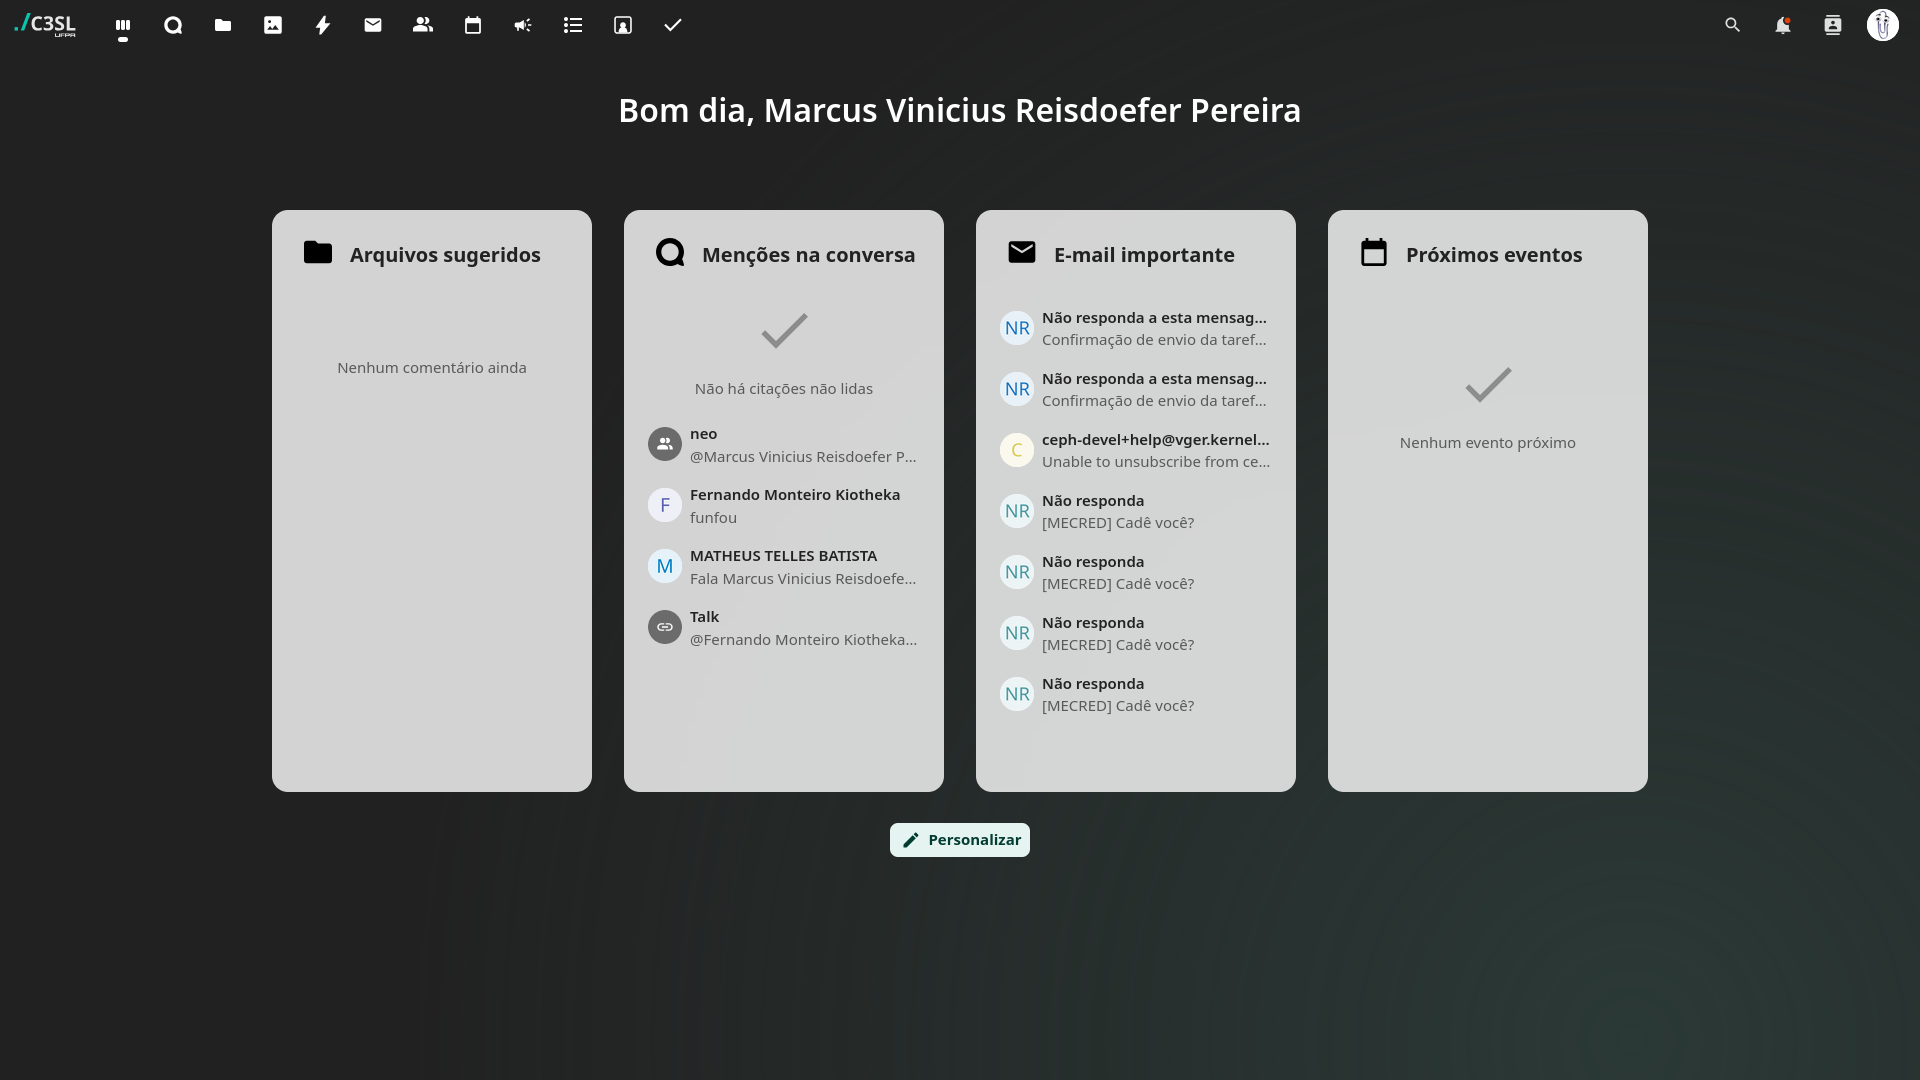Open the Dashboard app icon
Screen dimensions: 1920x1080
pyautogui.click(x=123, y=25)
